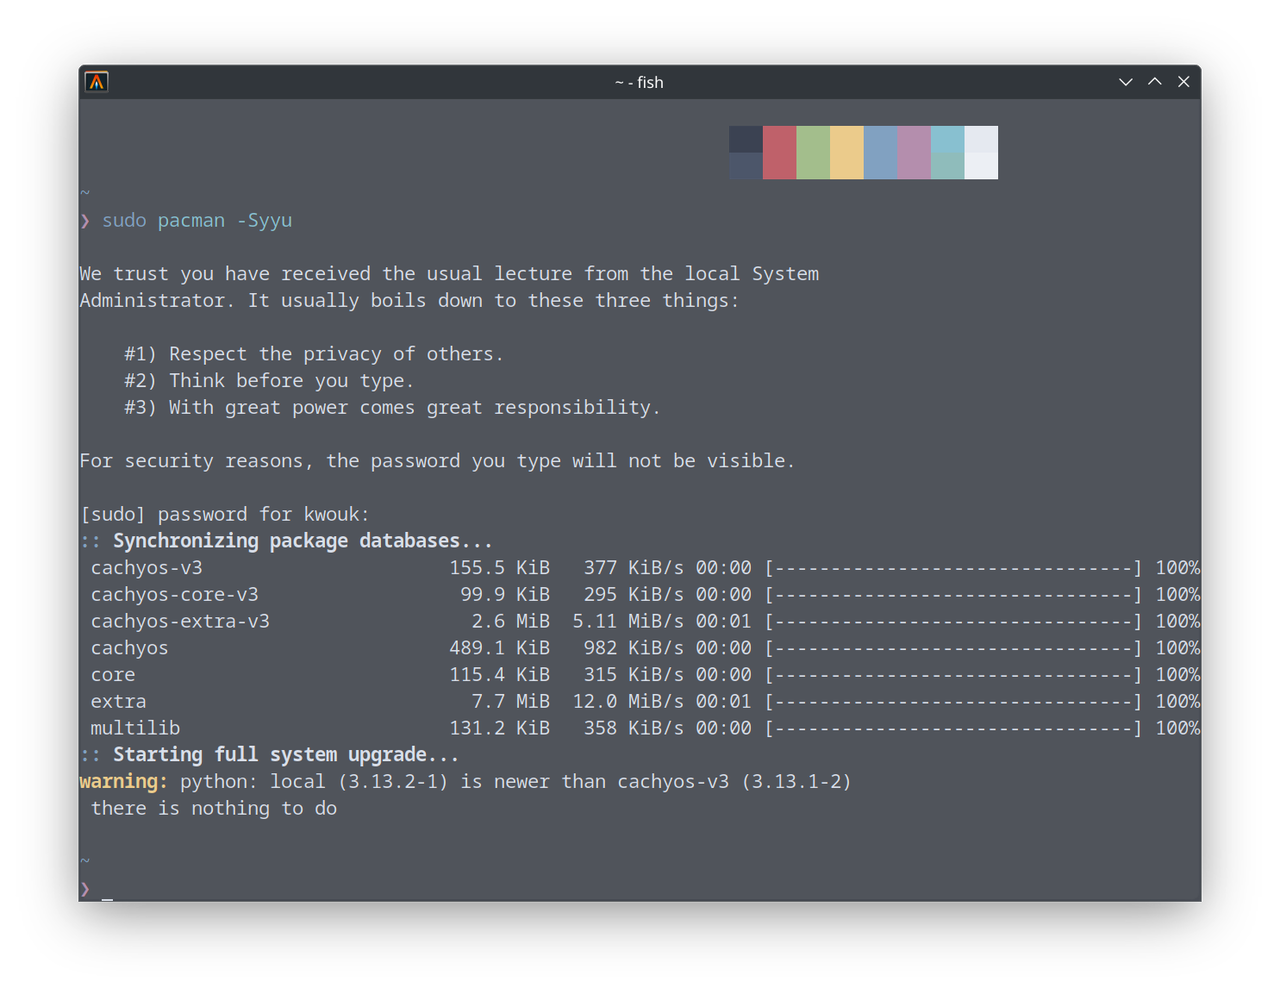Click the pink prompt chevron at bottom
This screenshot has width=1280, height=994.
pyautogui.click(x=84, y=889)
